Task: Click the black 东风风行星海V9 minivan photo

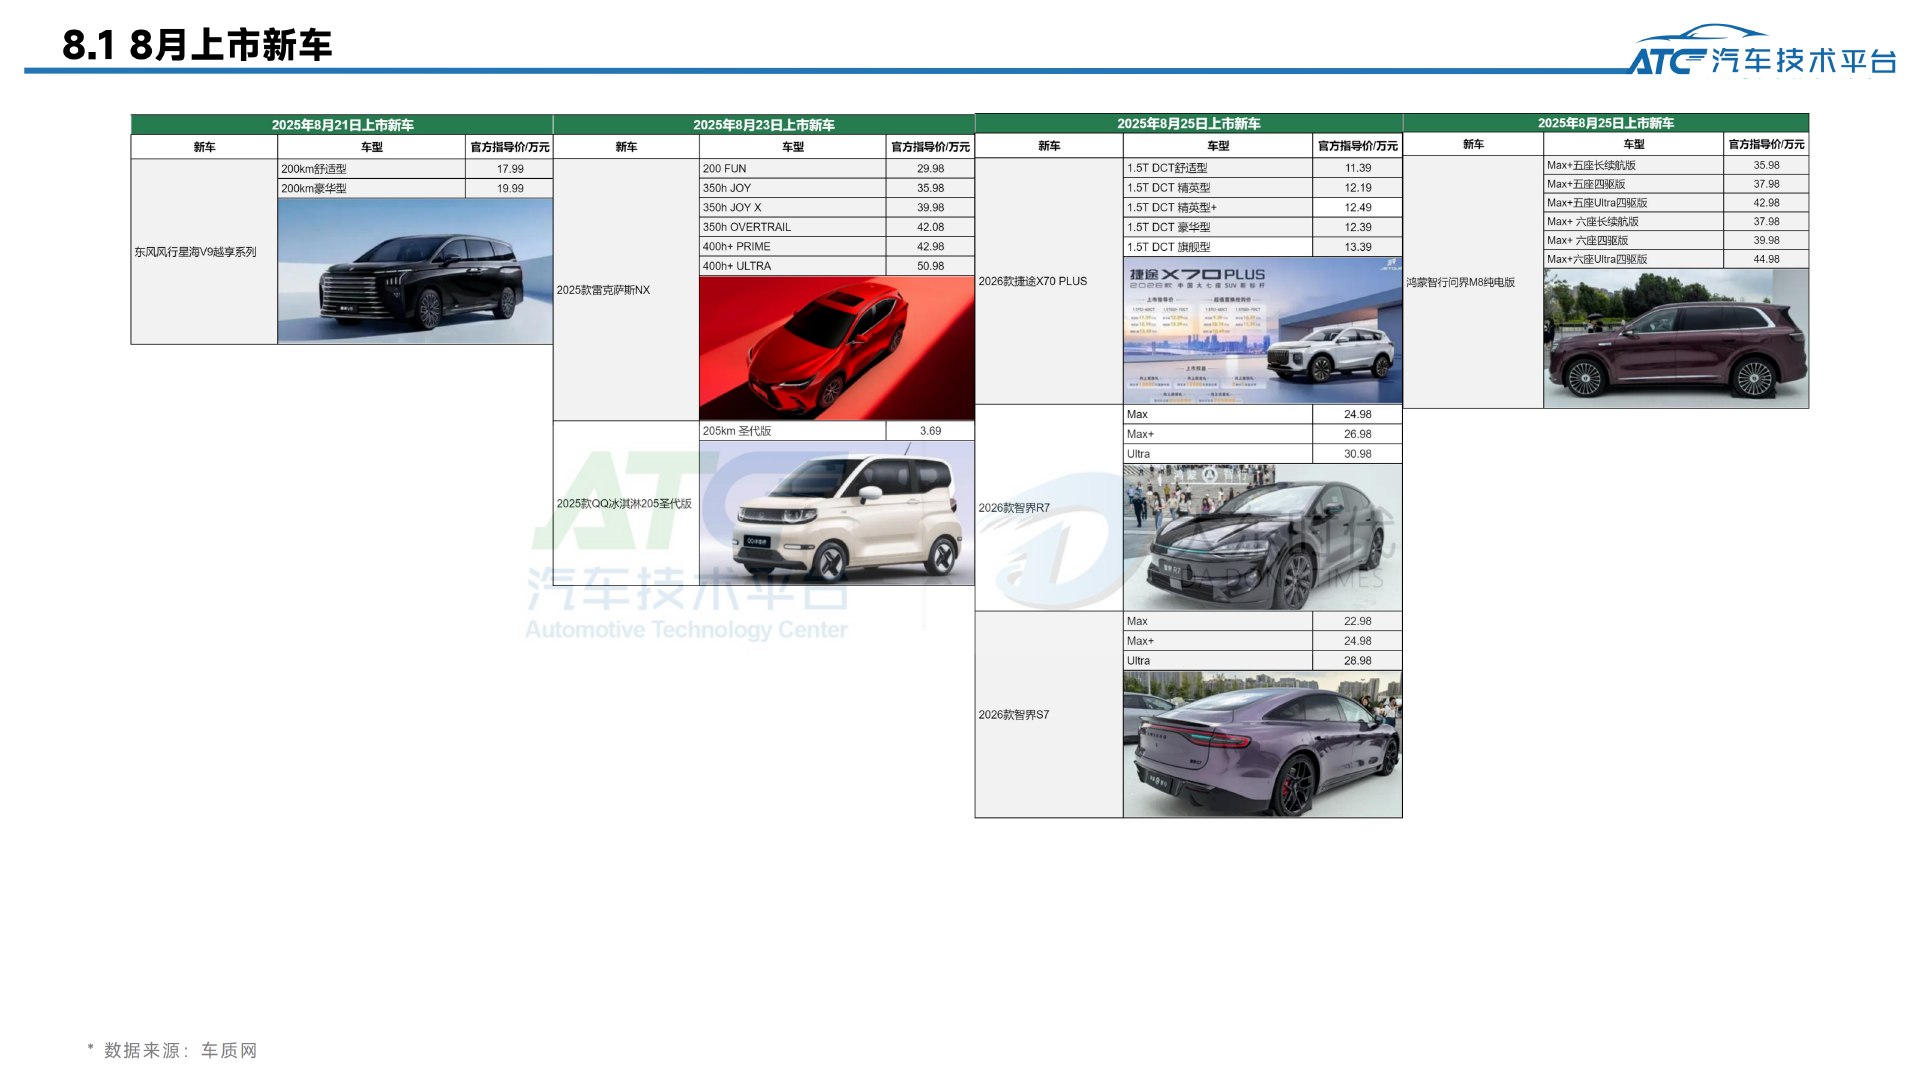Action: (415, 271)
